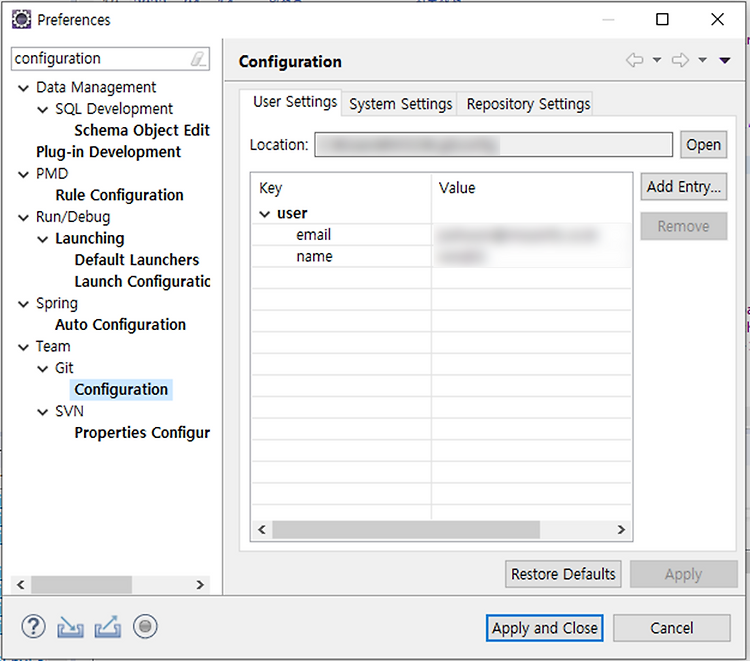The height and width of the screenshot is (661, 750).
Task: Select Default Launchers item
Action: 137,260
